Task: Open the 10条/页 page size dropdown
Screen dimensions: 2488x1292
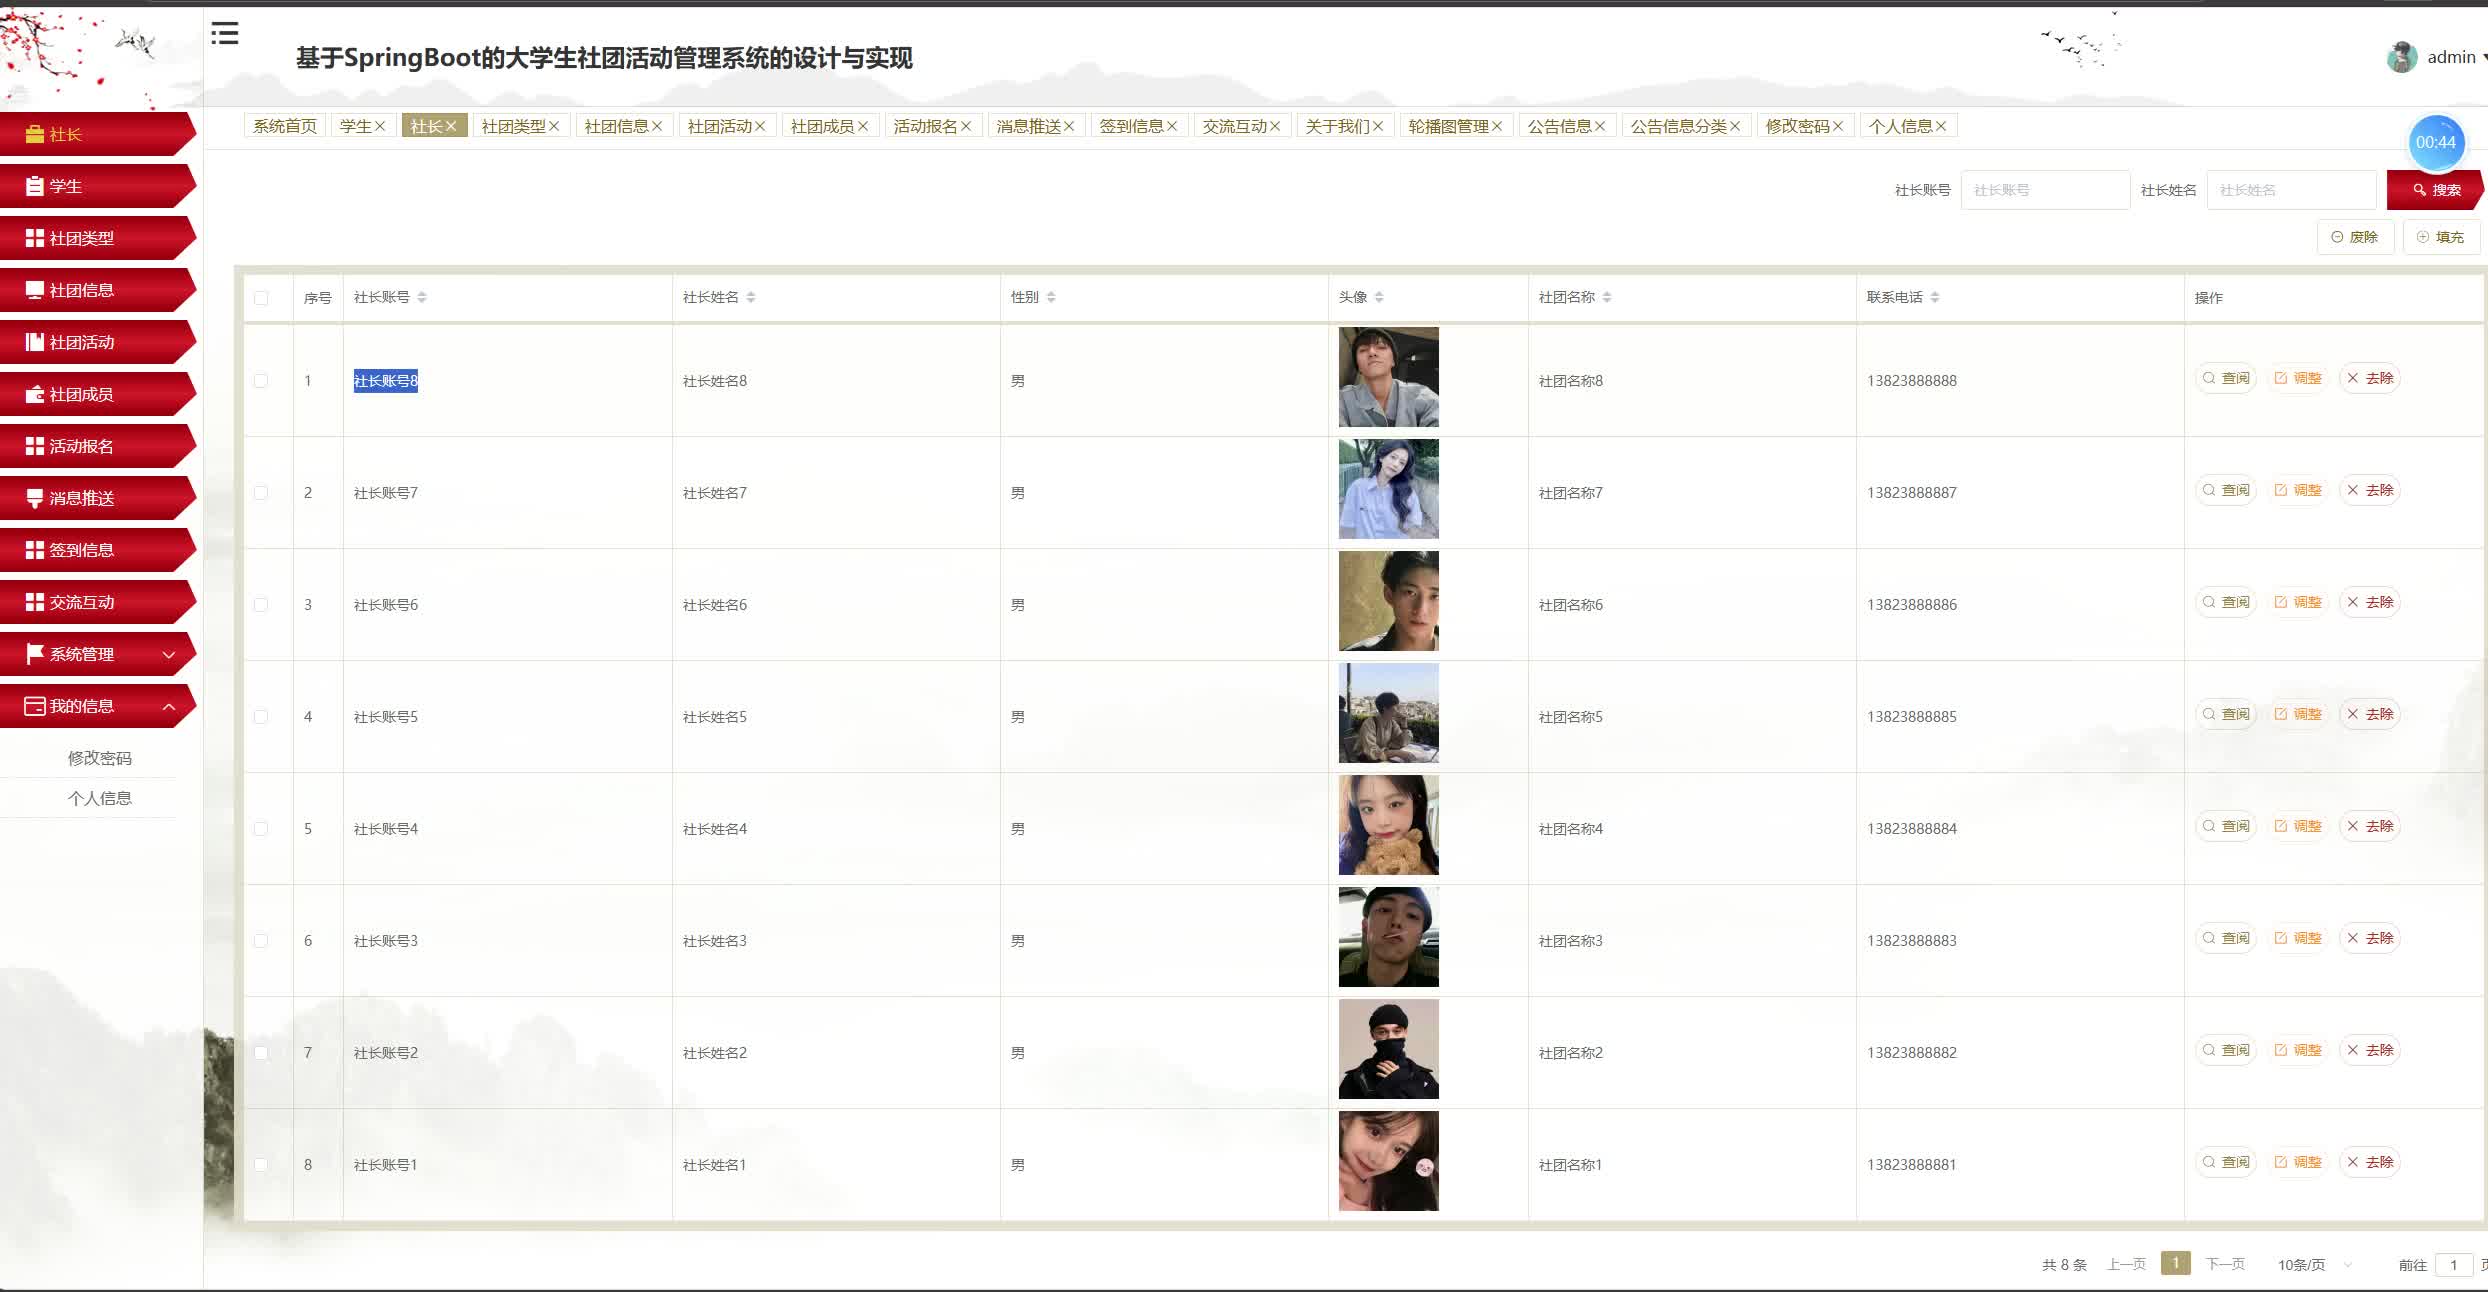Action: (x=2312, y=1265)
